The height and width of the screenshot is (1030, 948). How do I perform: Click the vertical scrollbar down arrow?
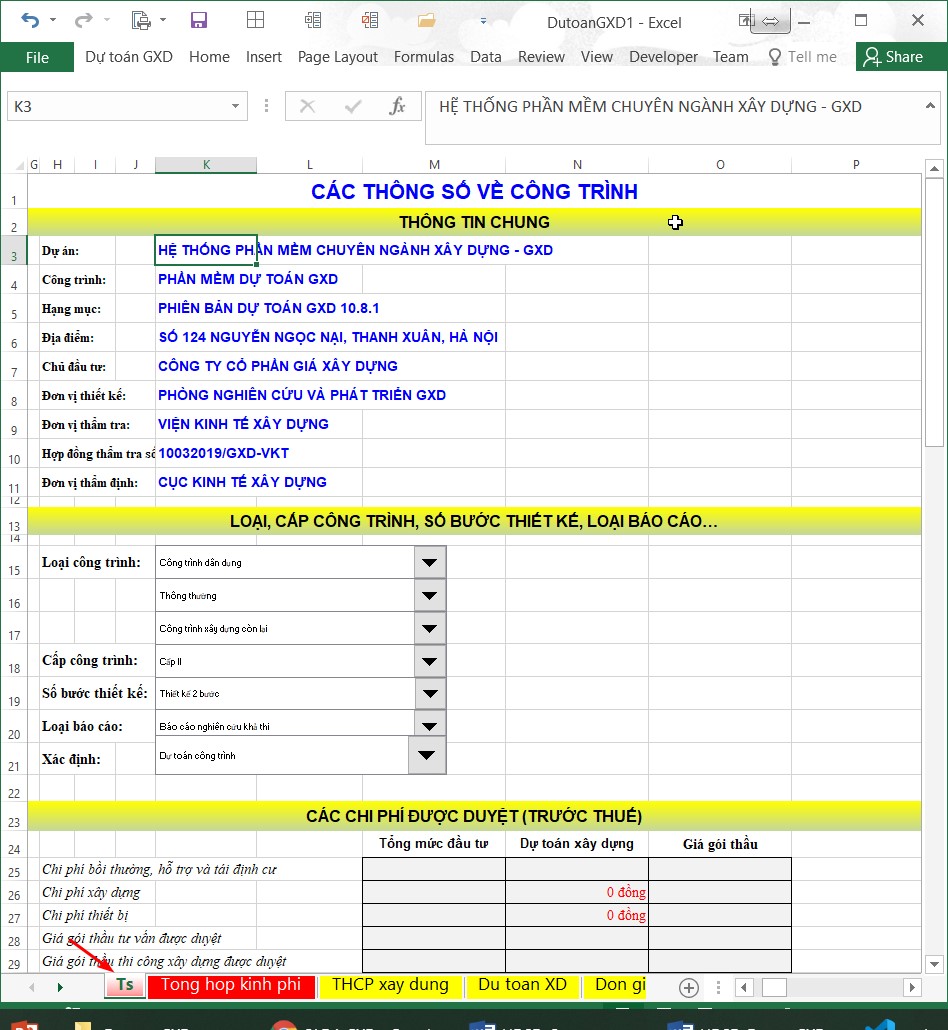pos(934,964)
